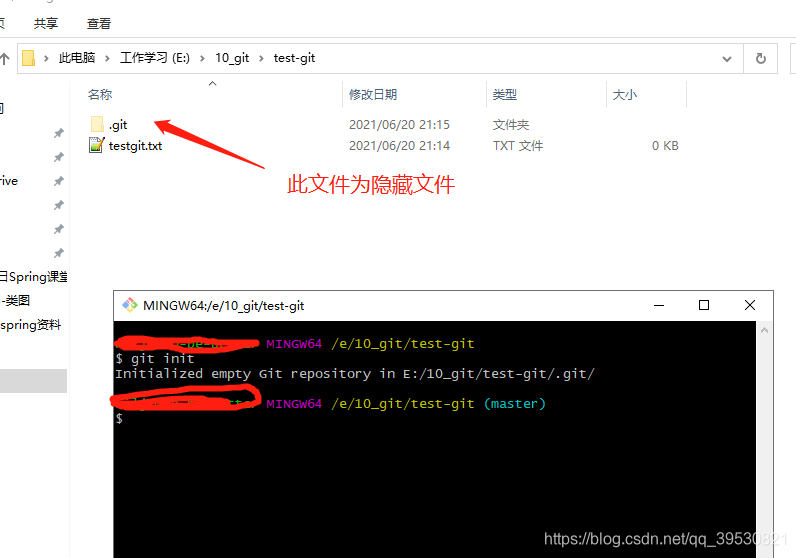Sort by 类型 column header
The width and height of the screenshot is (796, 558).
coord(505,94)
